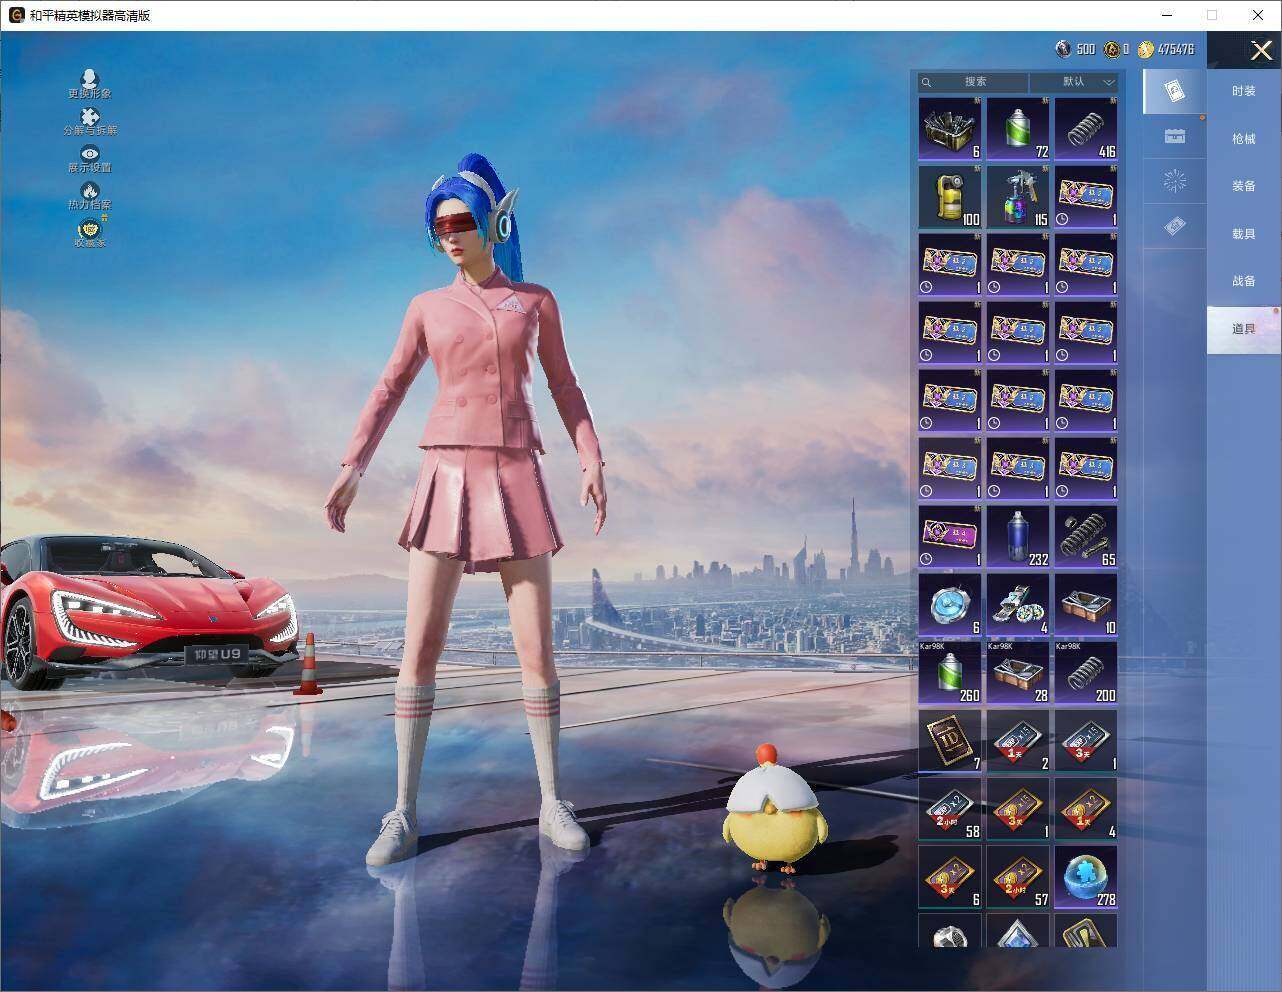Switch to the 枪械 tab
Image resolution: width=1282 pixels, height=992 pixels.
(x=1244, y=139)
